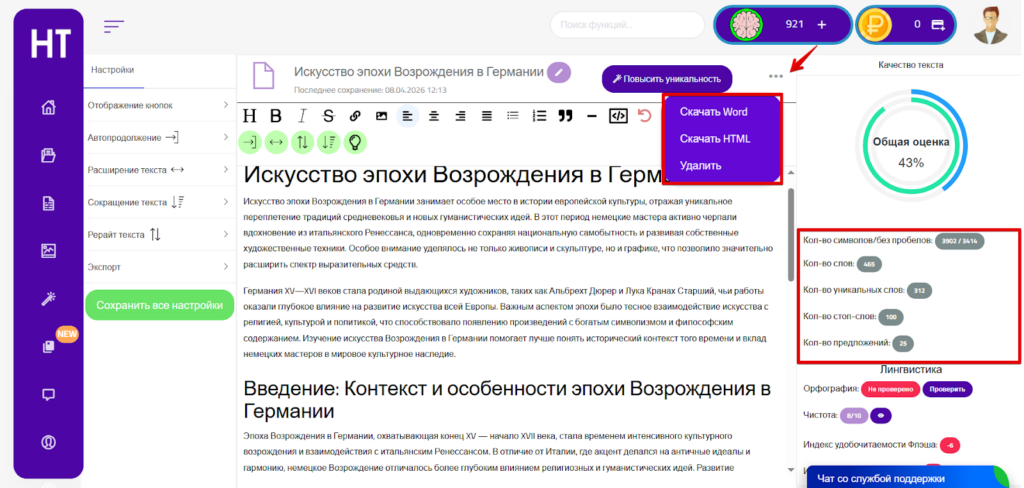
Task: Go to home in left sidebar
Action: 48,108
